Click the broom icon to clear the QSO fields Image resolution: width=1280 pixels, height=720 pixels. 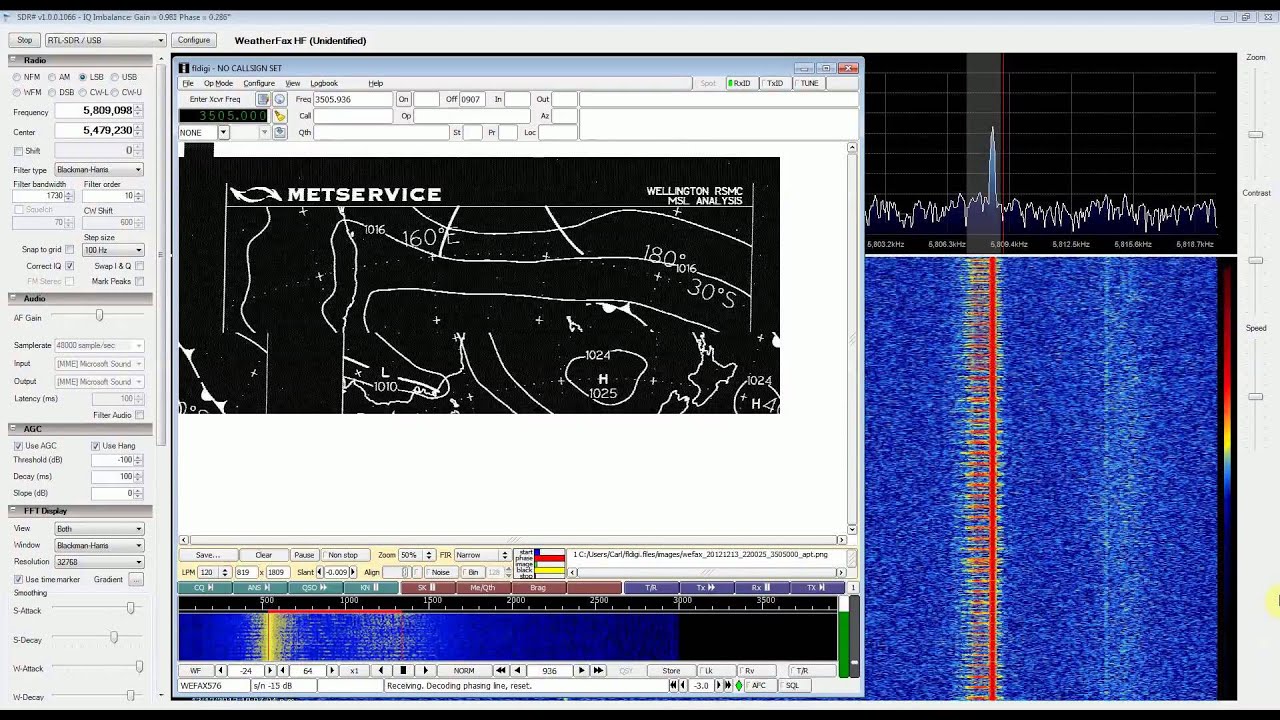[280, 116]
